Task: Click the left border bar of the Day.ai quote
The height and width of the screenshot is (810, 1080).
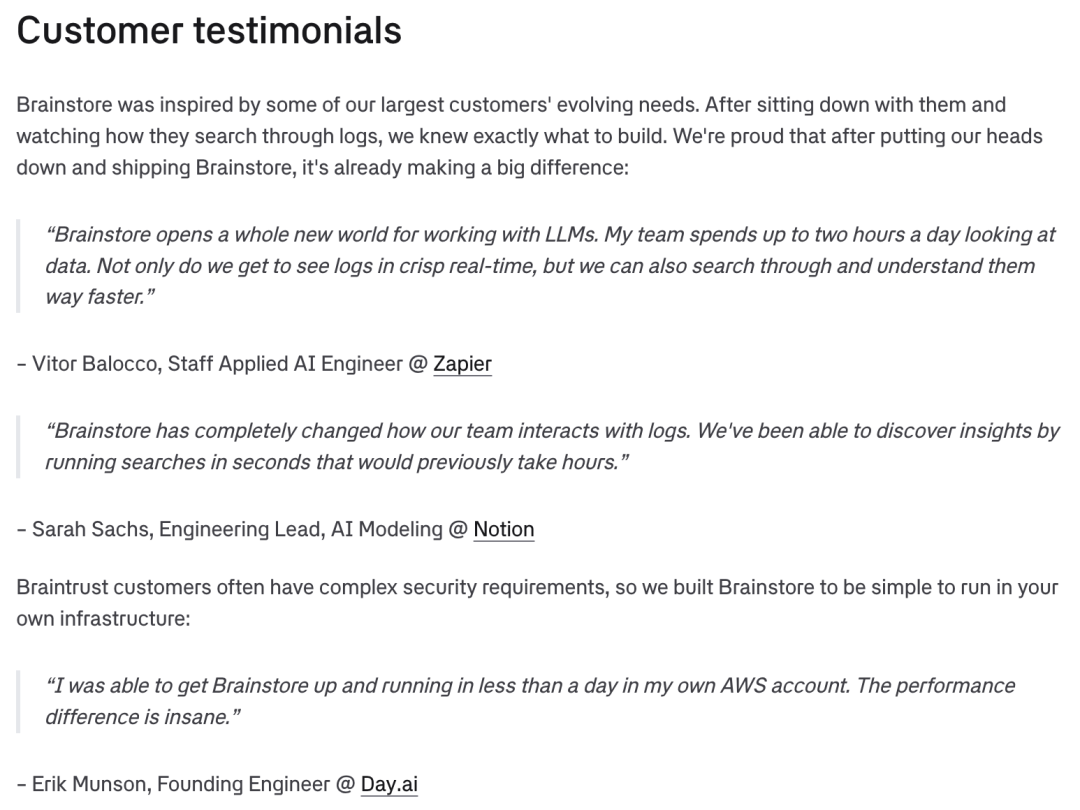Action: click(x=18, y=701)
